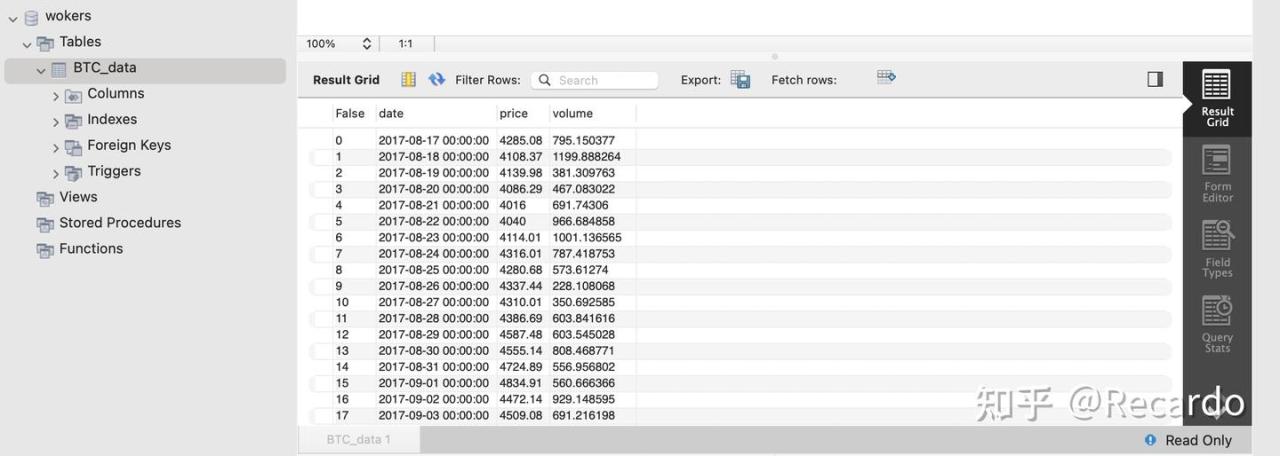Expand the Indexes tree node
The image size is (1280, 456).
[x=56, y=121]
